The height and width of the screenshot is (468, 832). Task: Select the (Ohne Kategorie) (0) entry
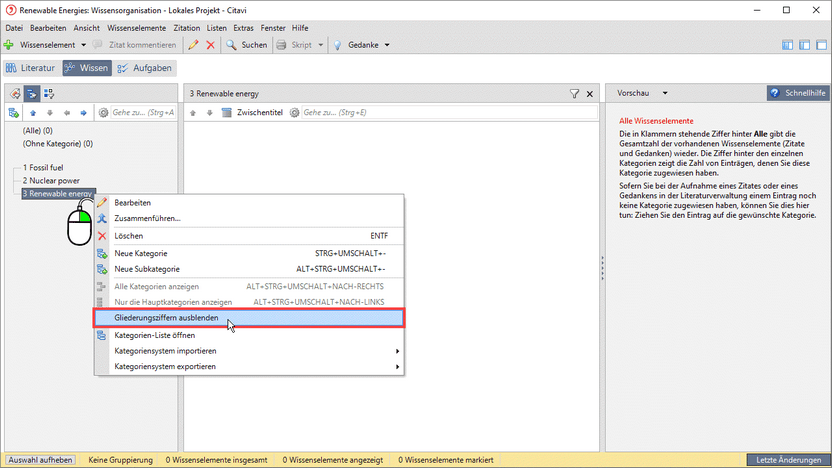click(x=57, y=144)
